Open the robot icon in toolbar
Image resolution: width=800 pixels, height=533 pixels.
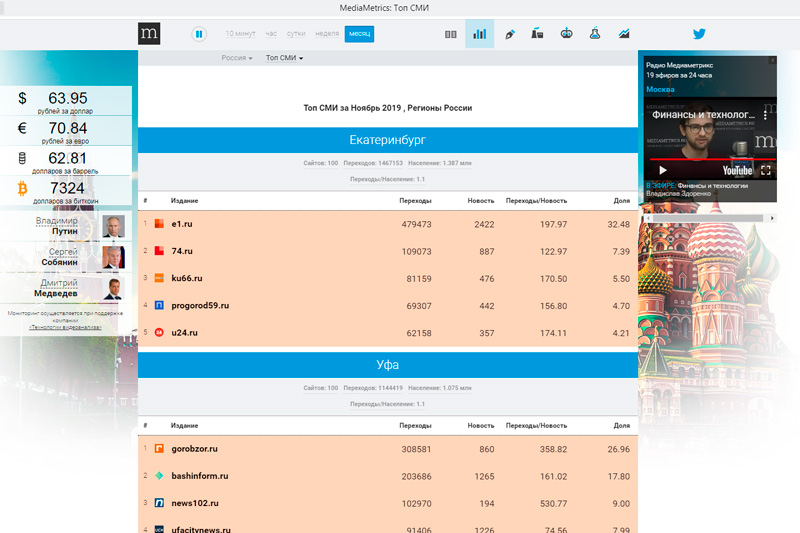(x=567, y=34)
